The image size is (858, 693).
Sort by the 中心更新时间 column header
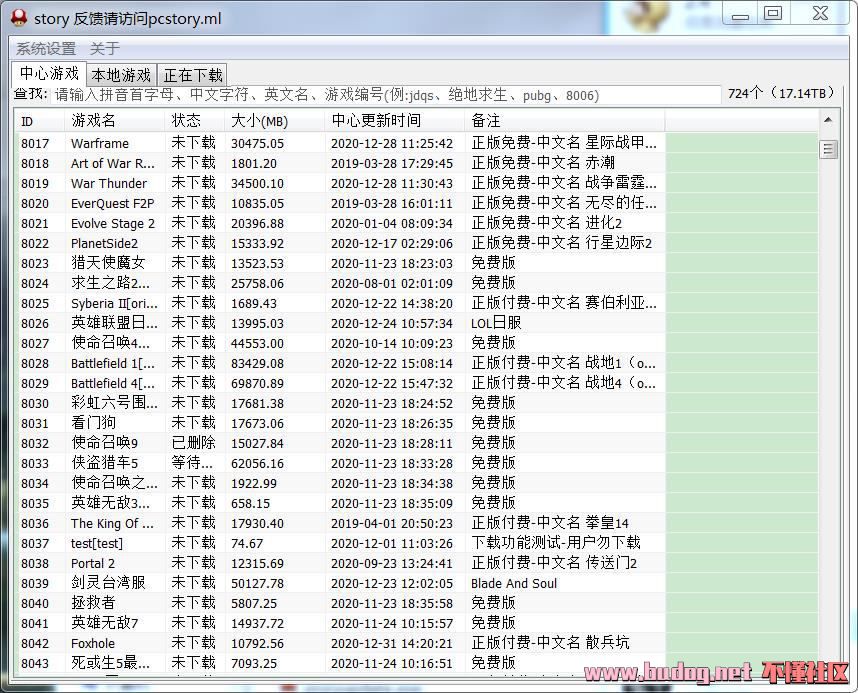pyautogui.click(x=395, y=120)
